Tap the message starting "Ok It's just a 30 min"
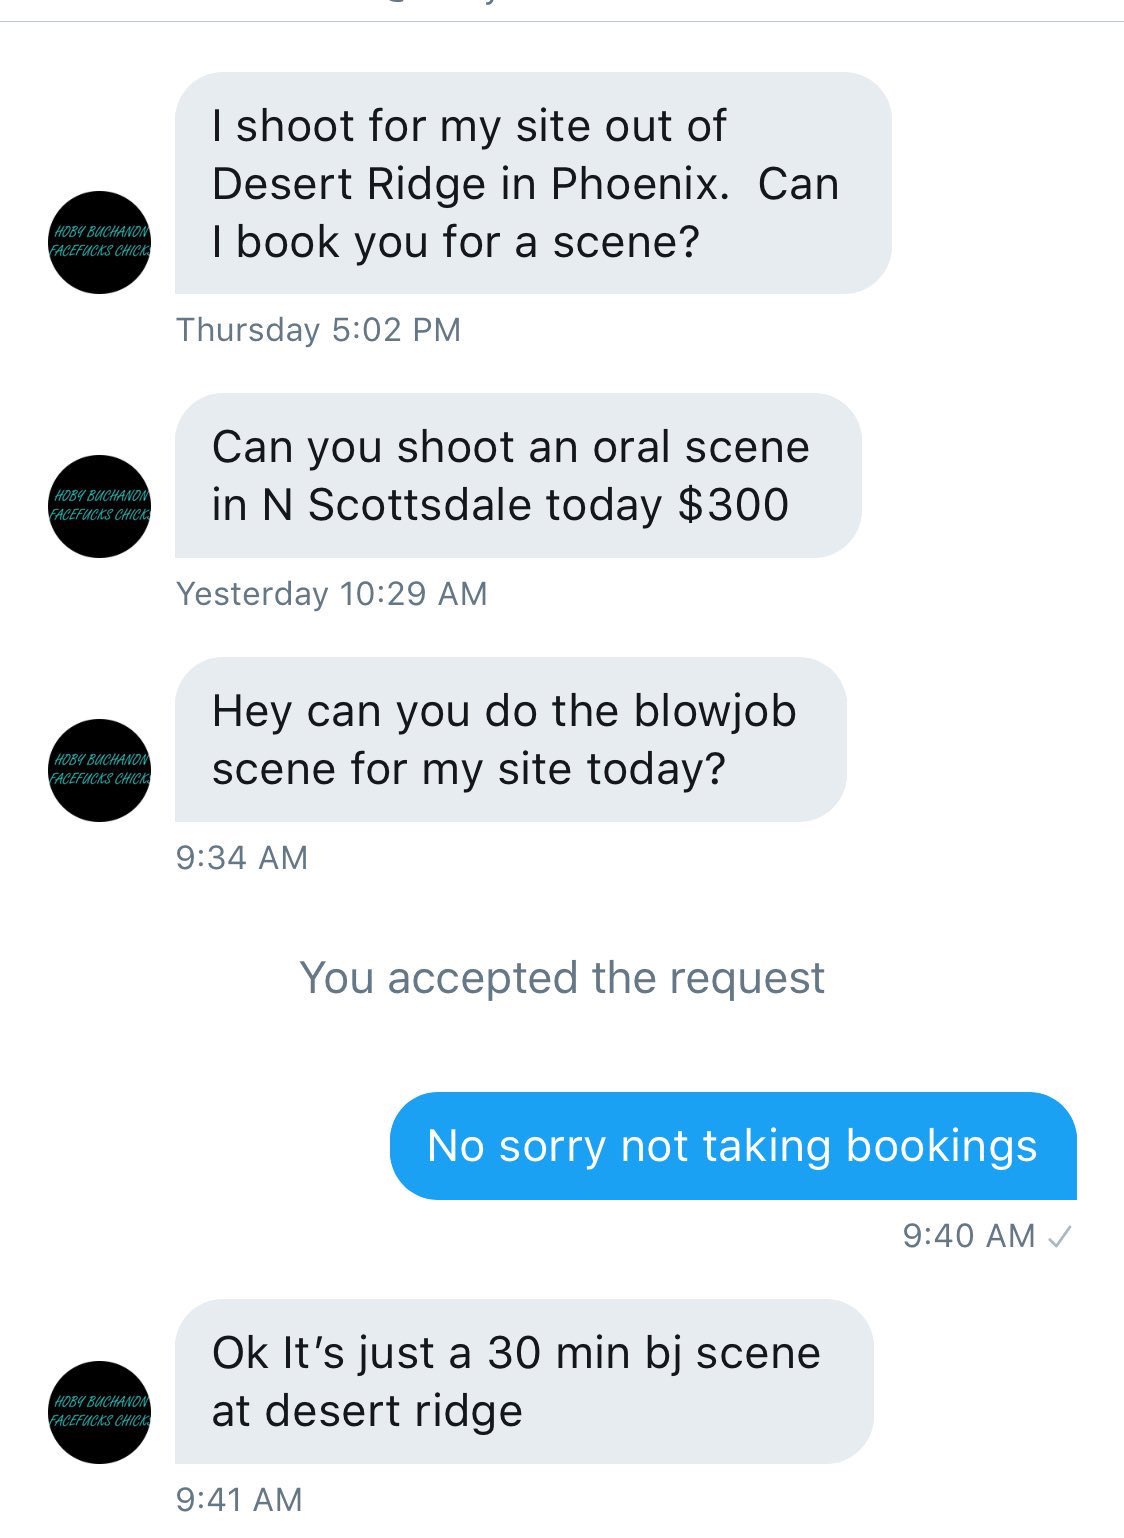 pyautogui.click(x=523, y=1381)
